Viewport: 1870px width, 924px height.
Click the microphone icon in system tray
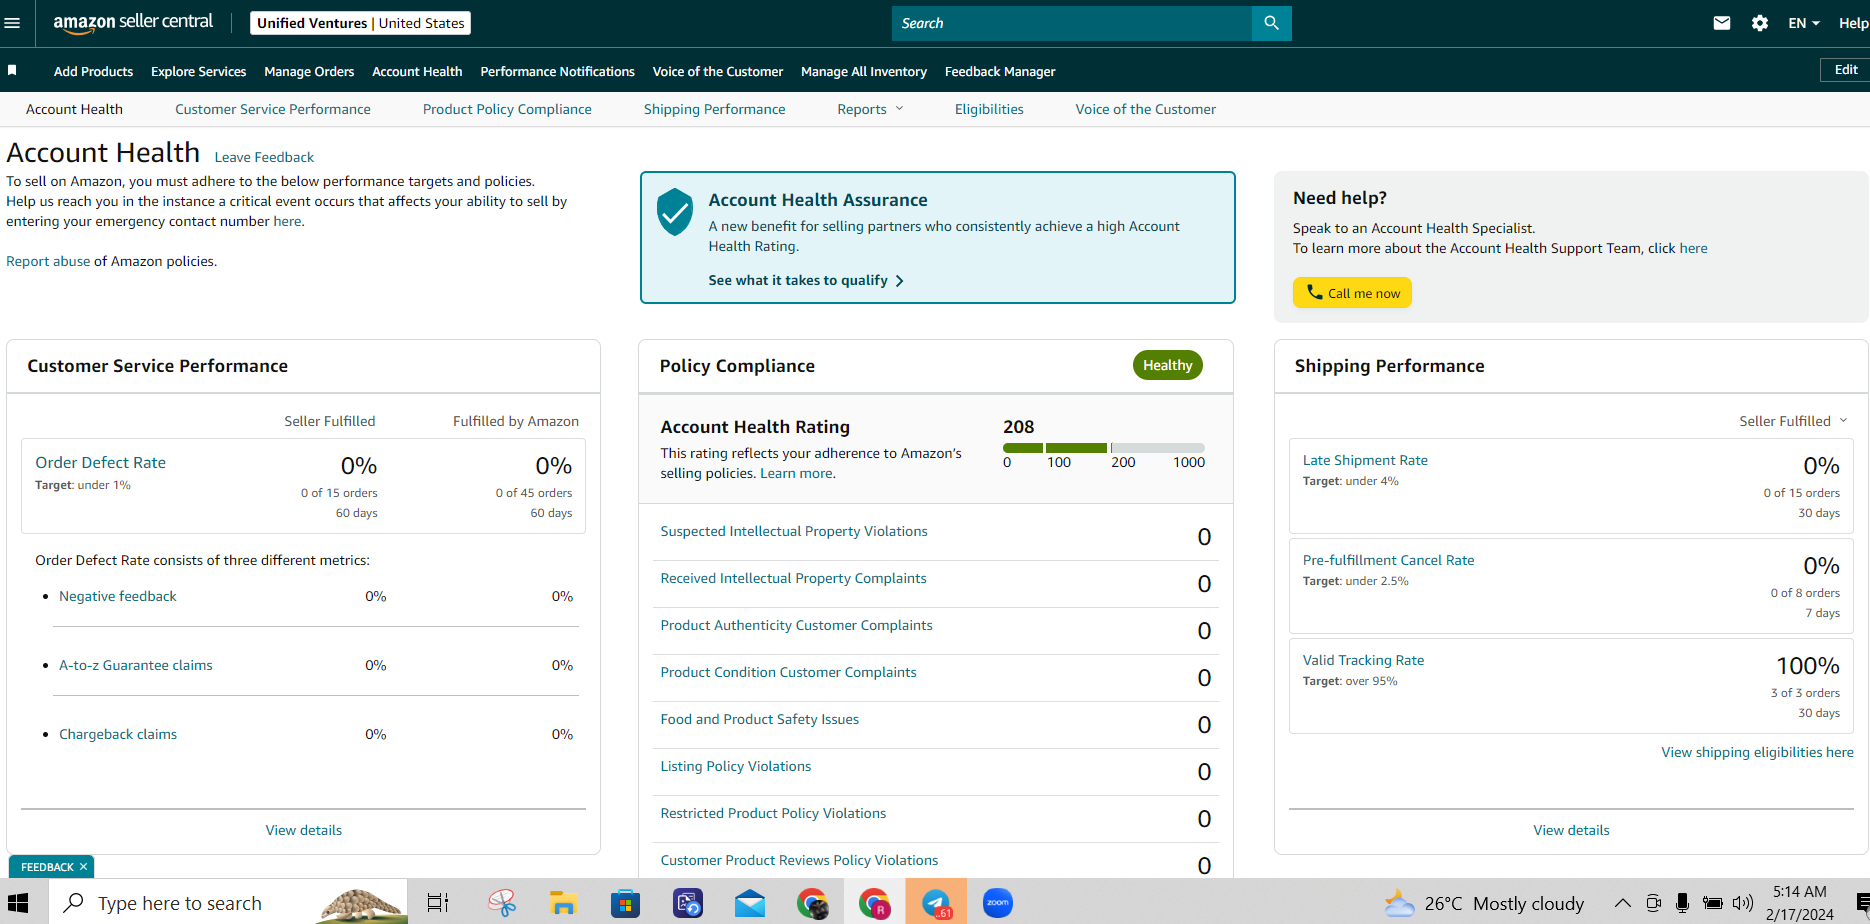(x=1683, y=903)
